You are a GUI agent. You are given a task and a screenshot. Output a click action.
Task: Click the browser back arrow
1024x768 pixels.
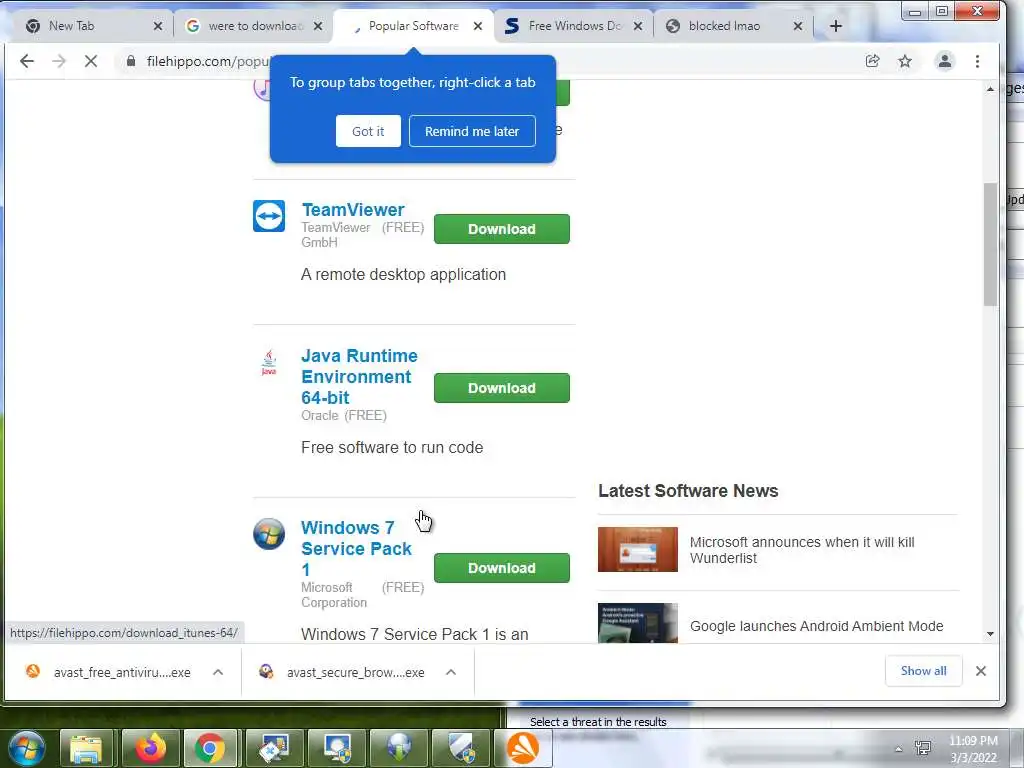coord(27,61)
